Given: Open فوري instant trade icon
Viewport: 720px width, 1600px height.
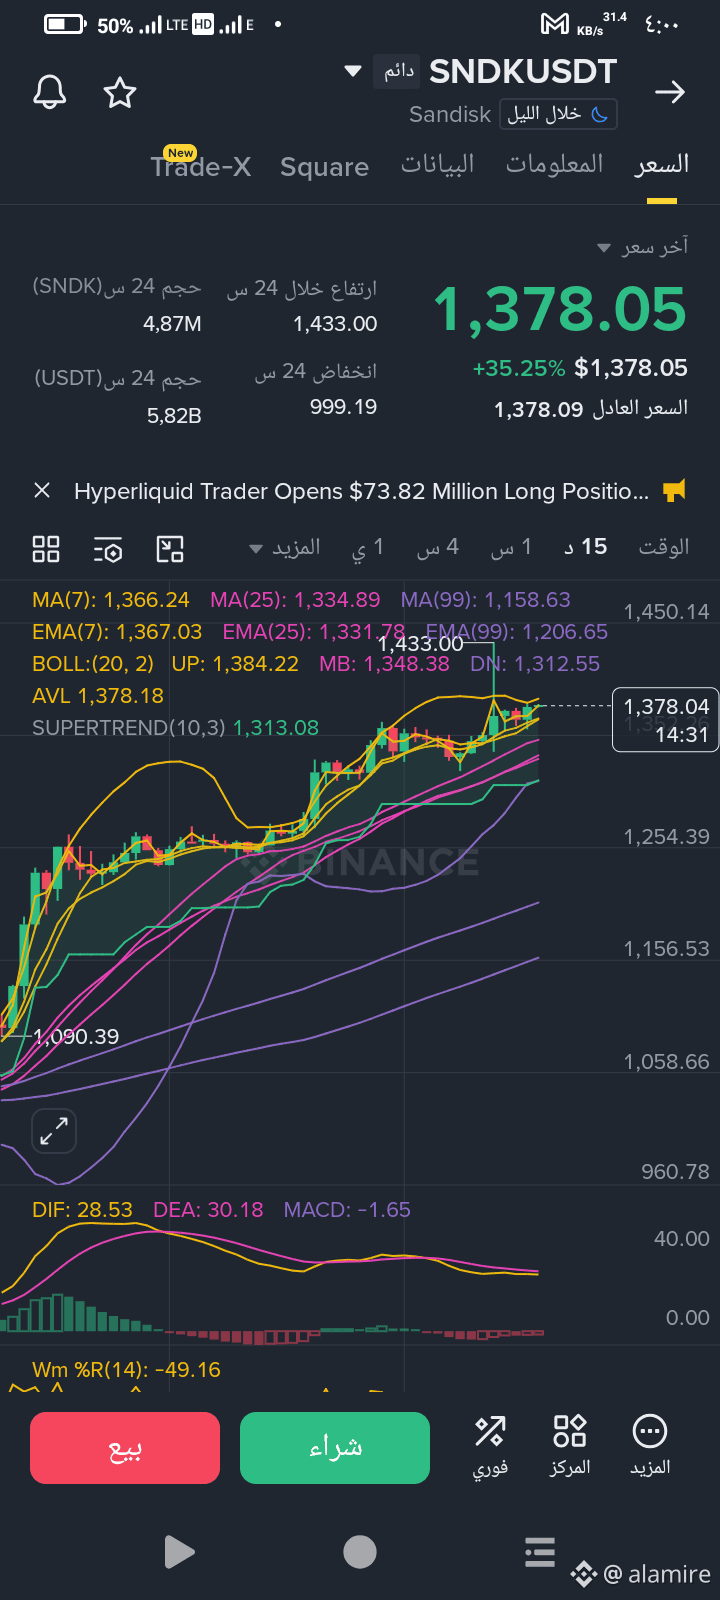Looking at the screenshot, I should (490, 1445).
